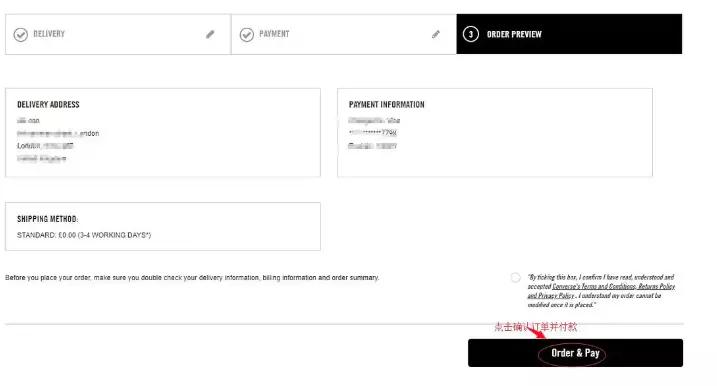Go to the Delivery step tab
Viewport: 717px width, 386px height.
coord(118,34)
